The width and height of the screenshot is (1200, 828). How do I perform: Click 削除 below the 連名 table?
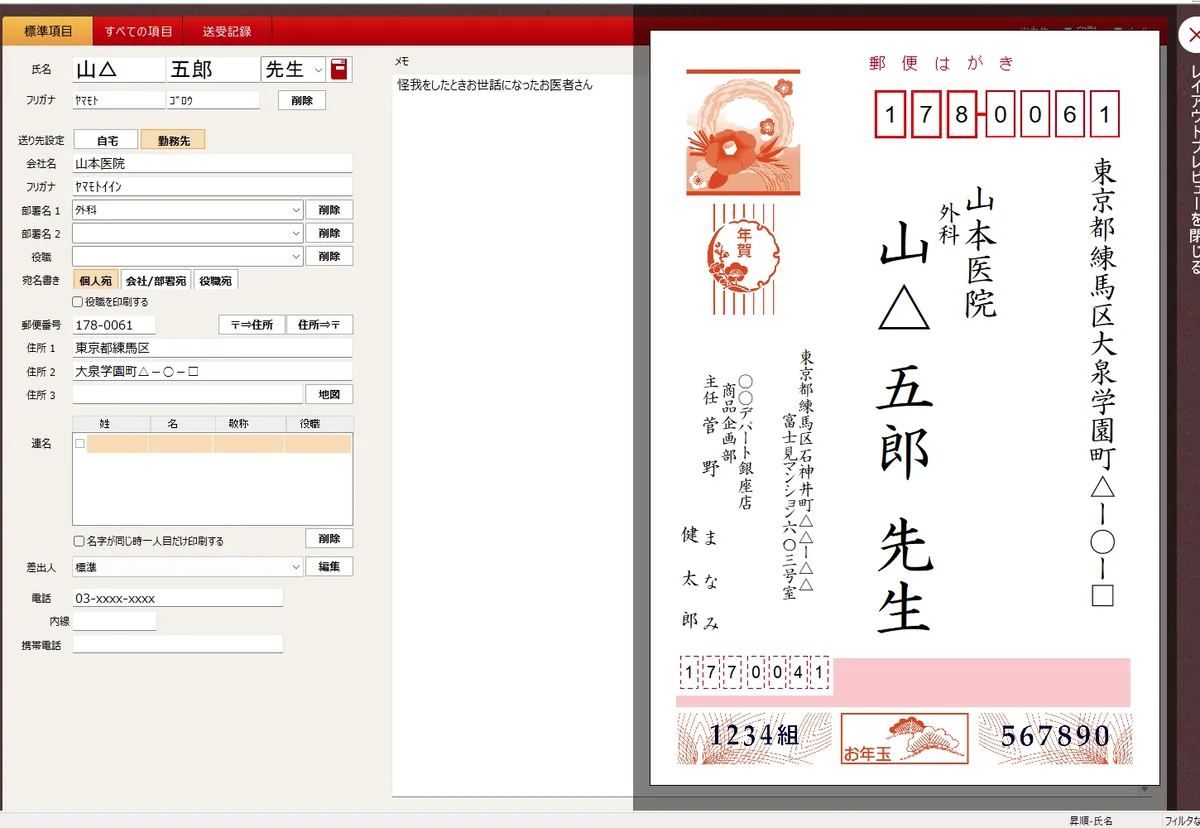pyautogui.click(x=329, y=539)
